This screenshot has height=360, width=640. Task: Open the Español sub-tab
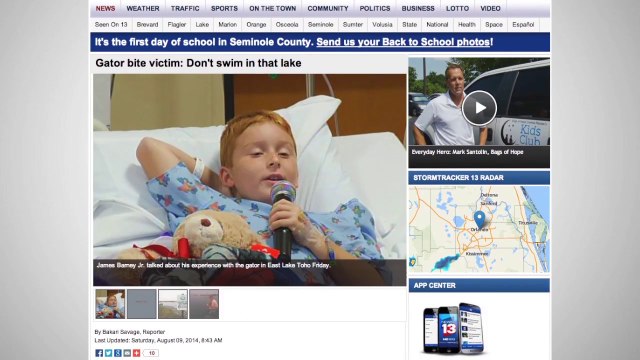(523, 24)
